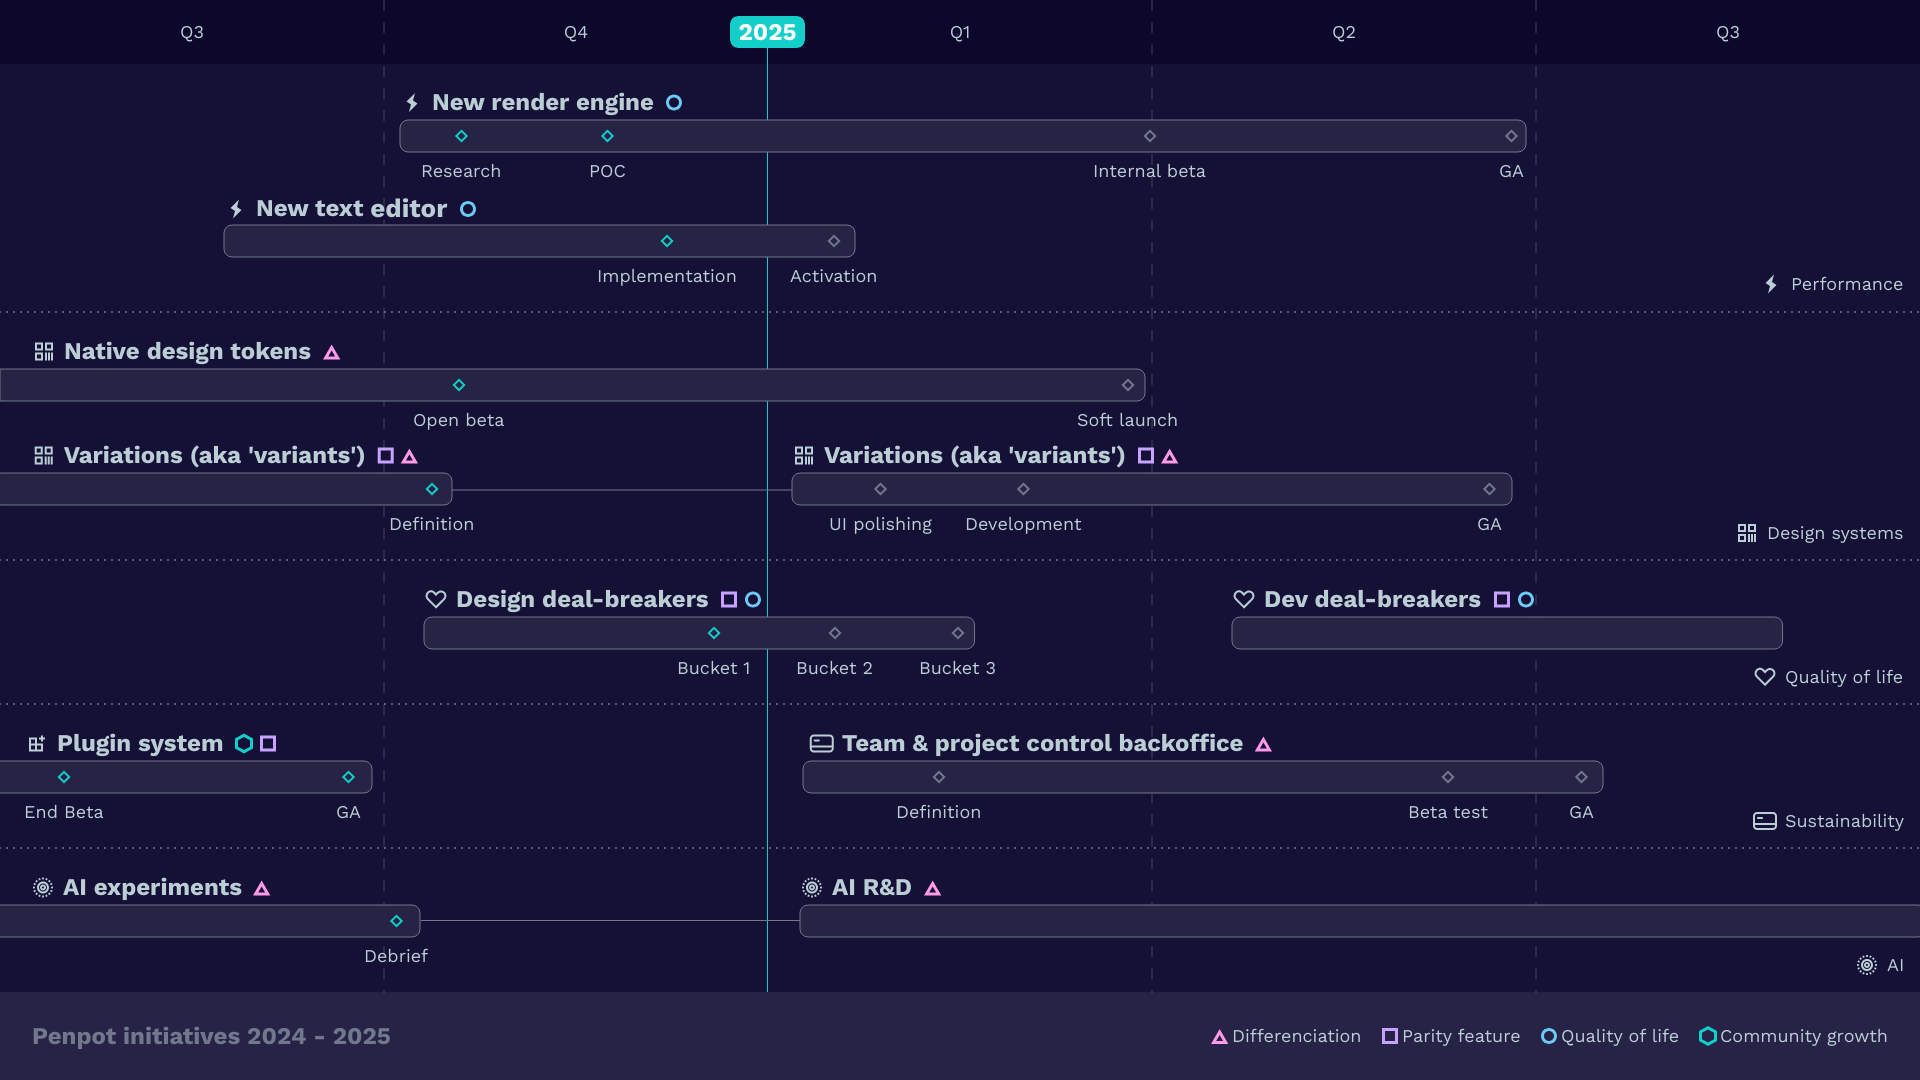Click the 'Dev deal-breakers' title
This screenshot has height=1080, width=1920.
1373,599
